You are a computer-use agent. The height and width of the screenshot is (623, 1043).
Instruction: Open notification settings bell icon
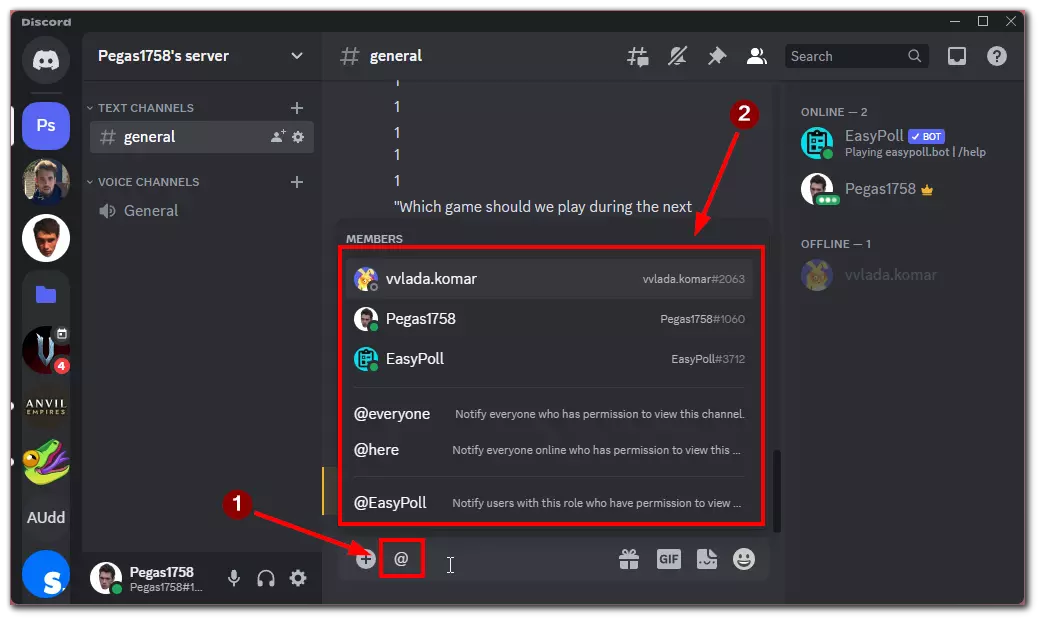coord(677,57)
